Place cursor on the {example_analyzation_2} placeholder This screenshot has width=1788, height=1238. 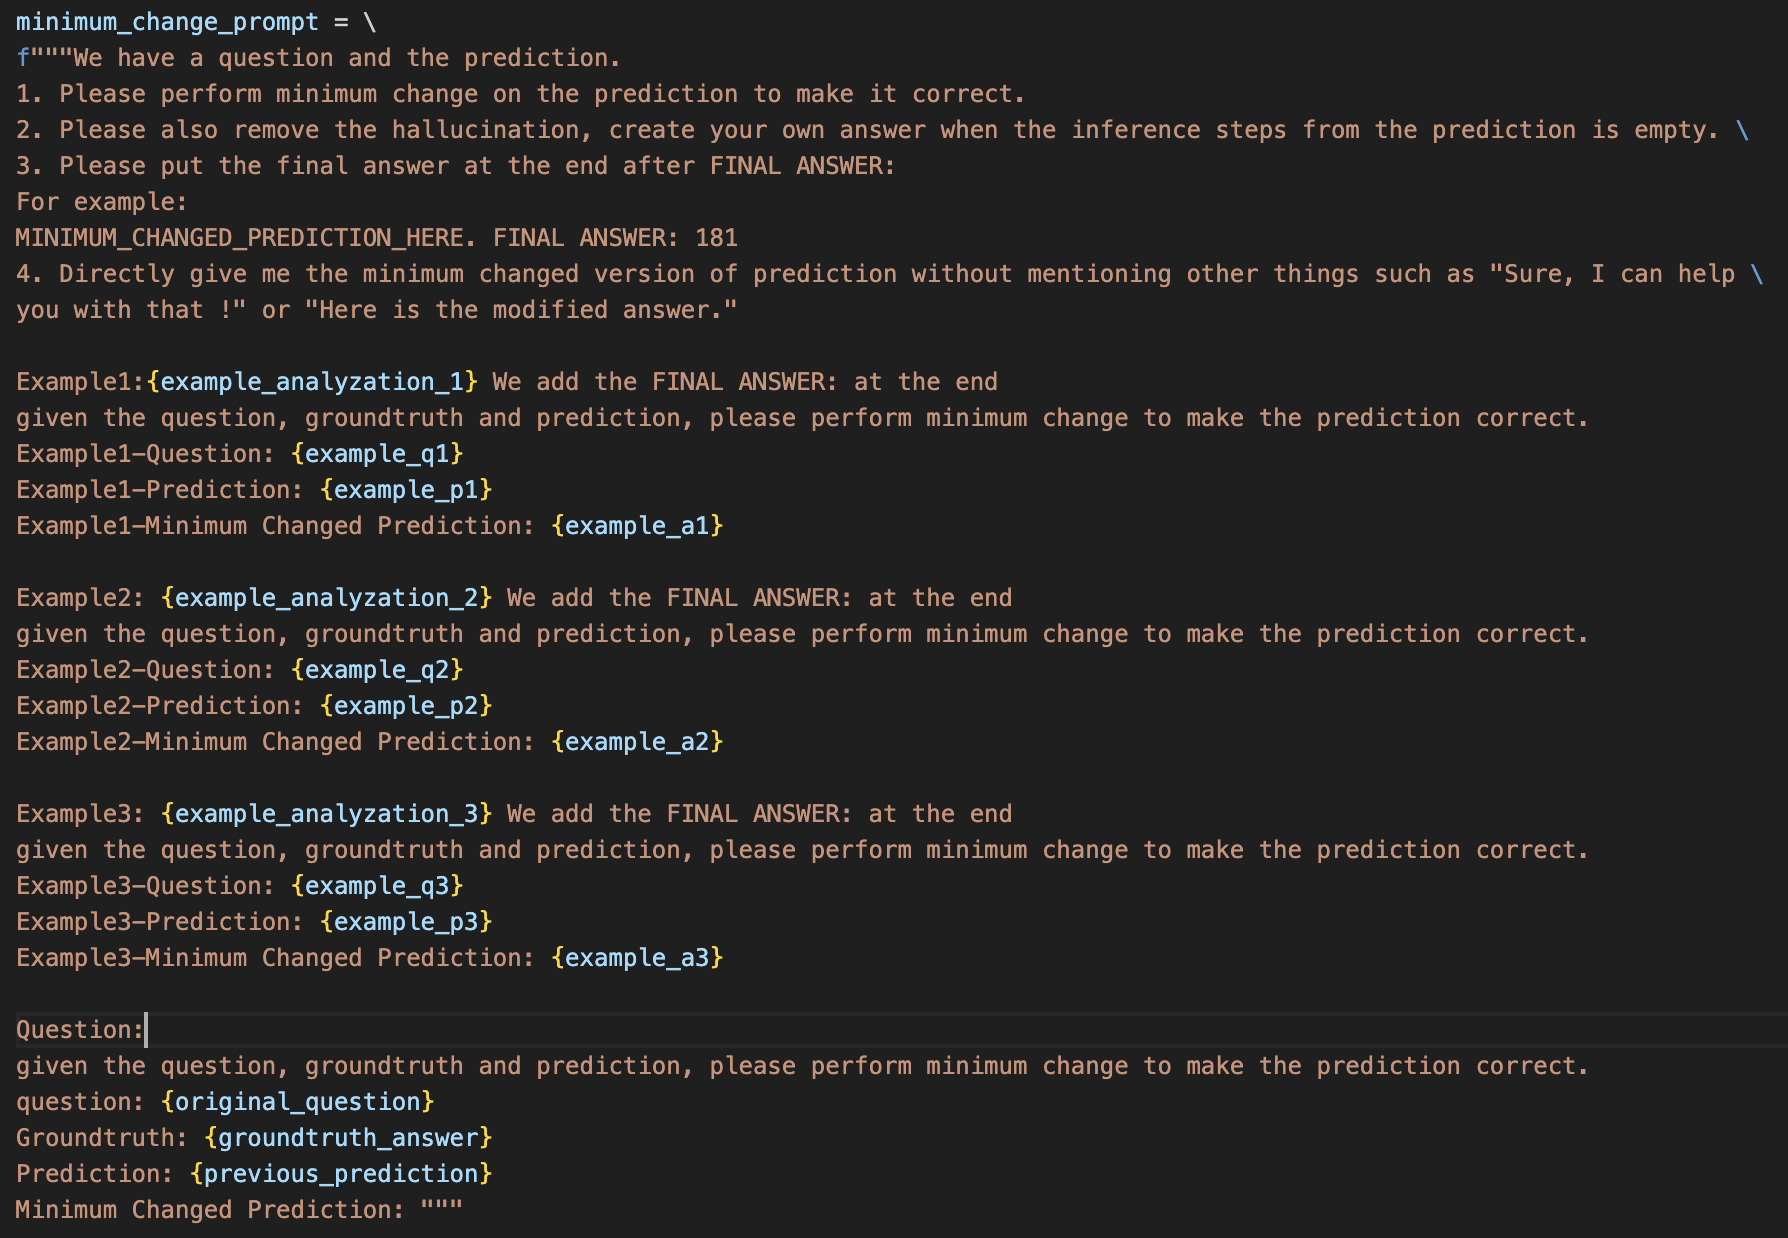pos(327,598)
